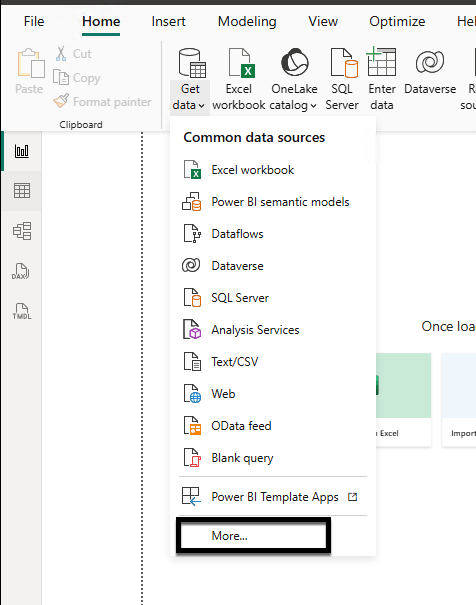Open DAX query view in sidebar
This screenshot has width=476, height=605.
pos(22,271)
